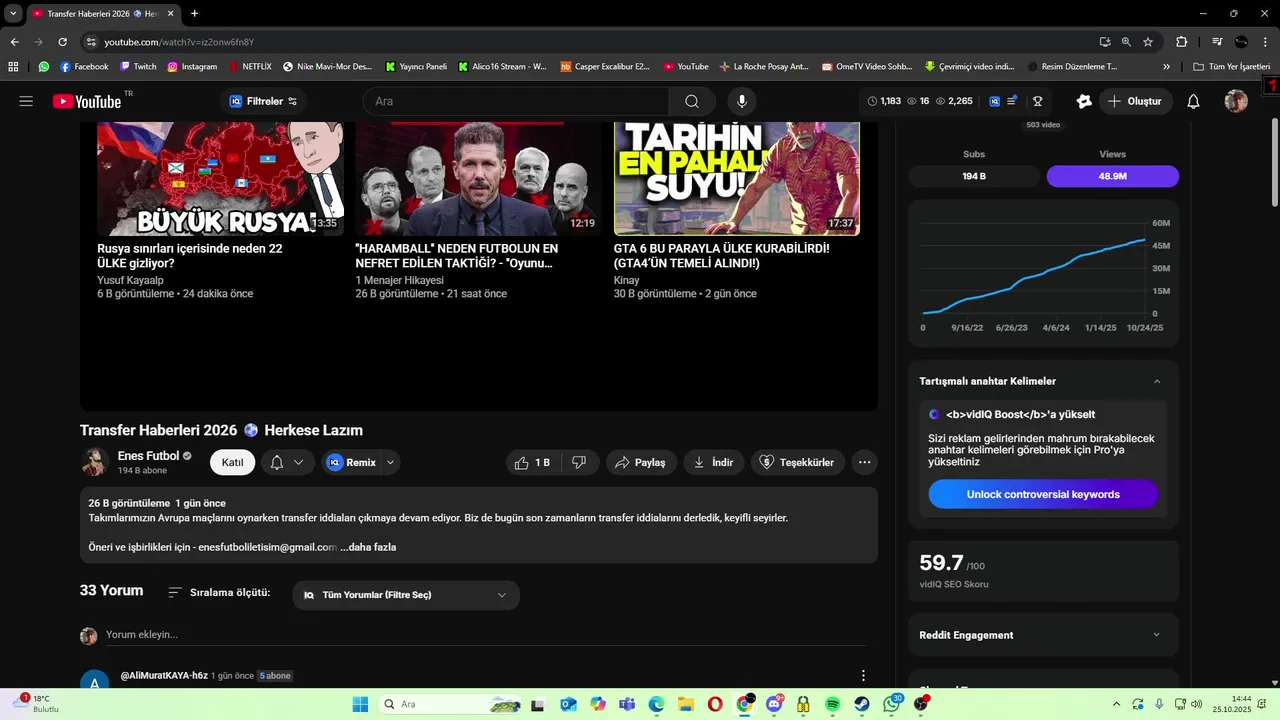The image size is (1280, 720).
Task: Open the comment three-dot options menu
Action: (x=864, y=676)
